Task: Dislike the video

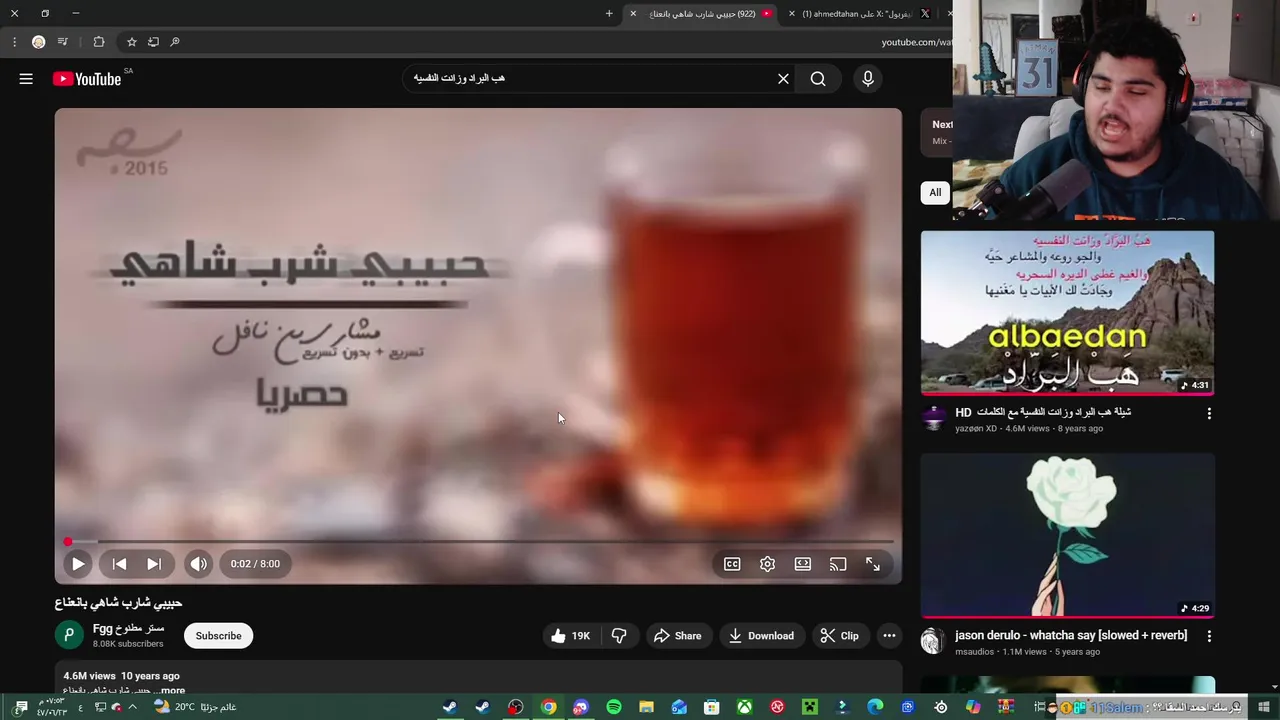Action: point(619,636)
